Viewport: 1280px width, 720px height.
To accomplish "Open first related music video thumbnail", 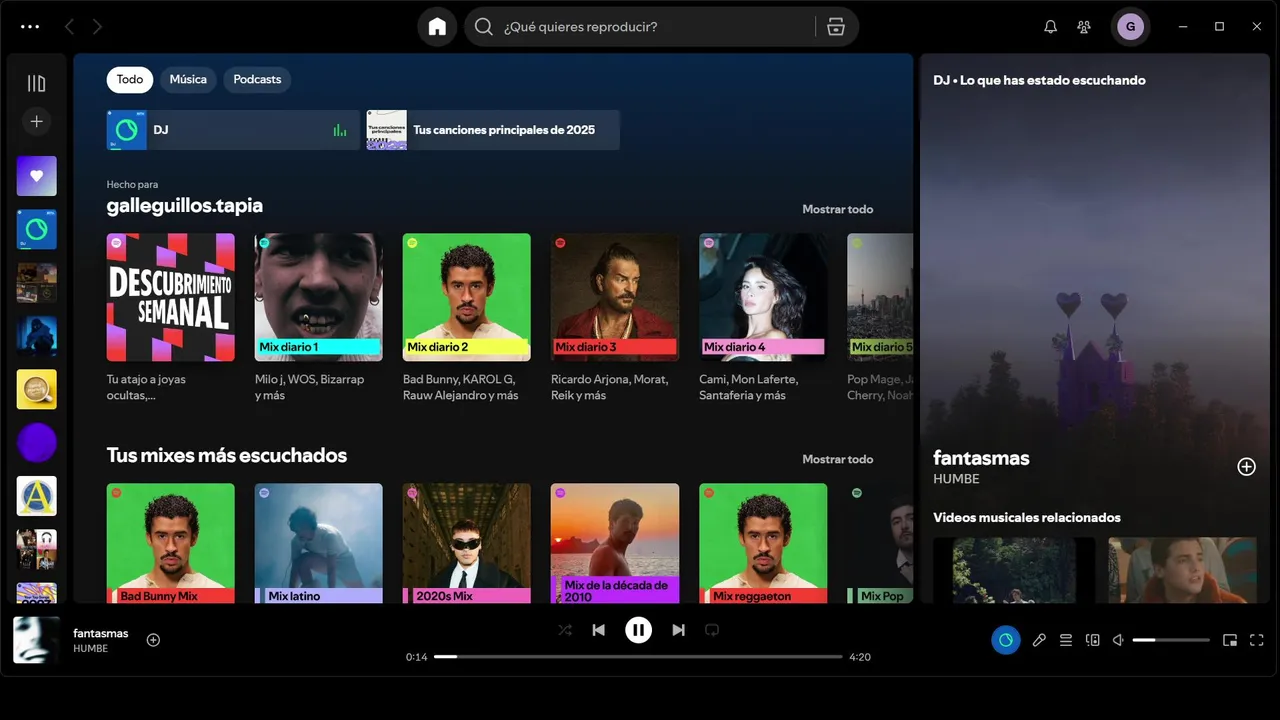I will [1014, 570].
